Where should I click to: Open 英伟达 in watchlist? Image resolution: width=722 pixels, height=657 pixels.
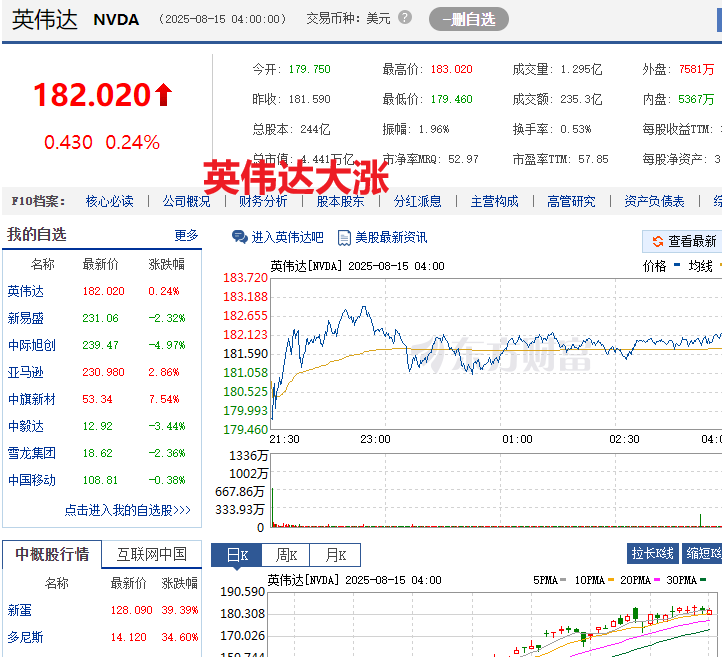coord(26,291)
